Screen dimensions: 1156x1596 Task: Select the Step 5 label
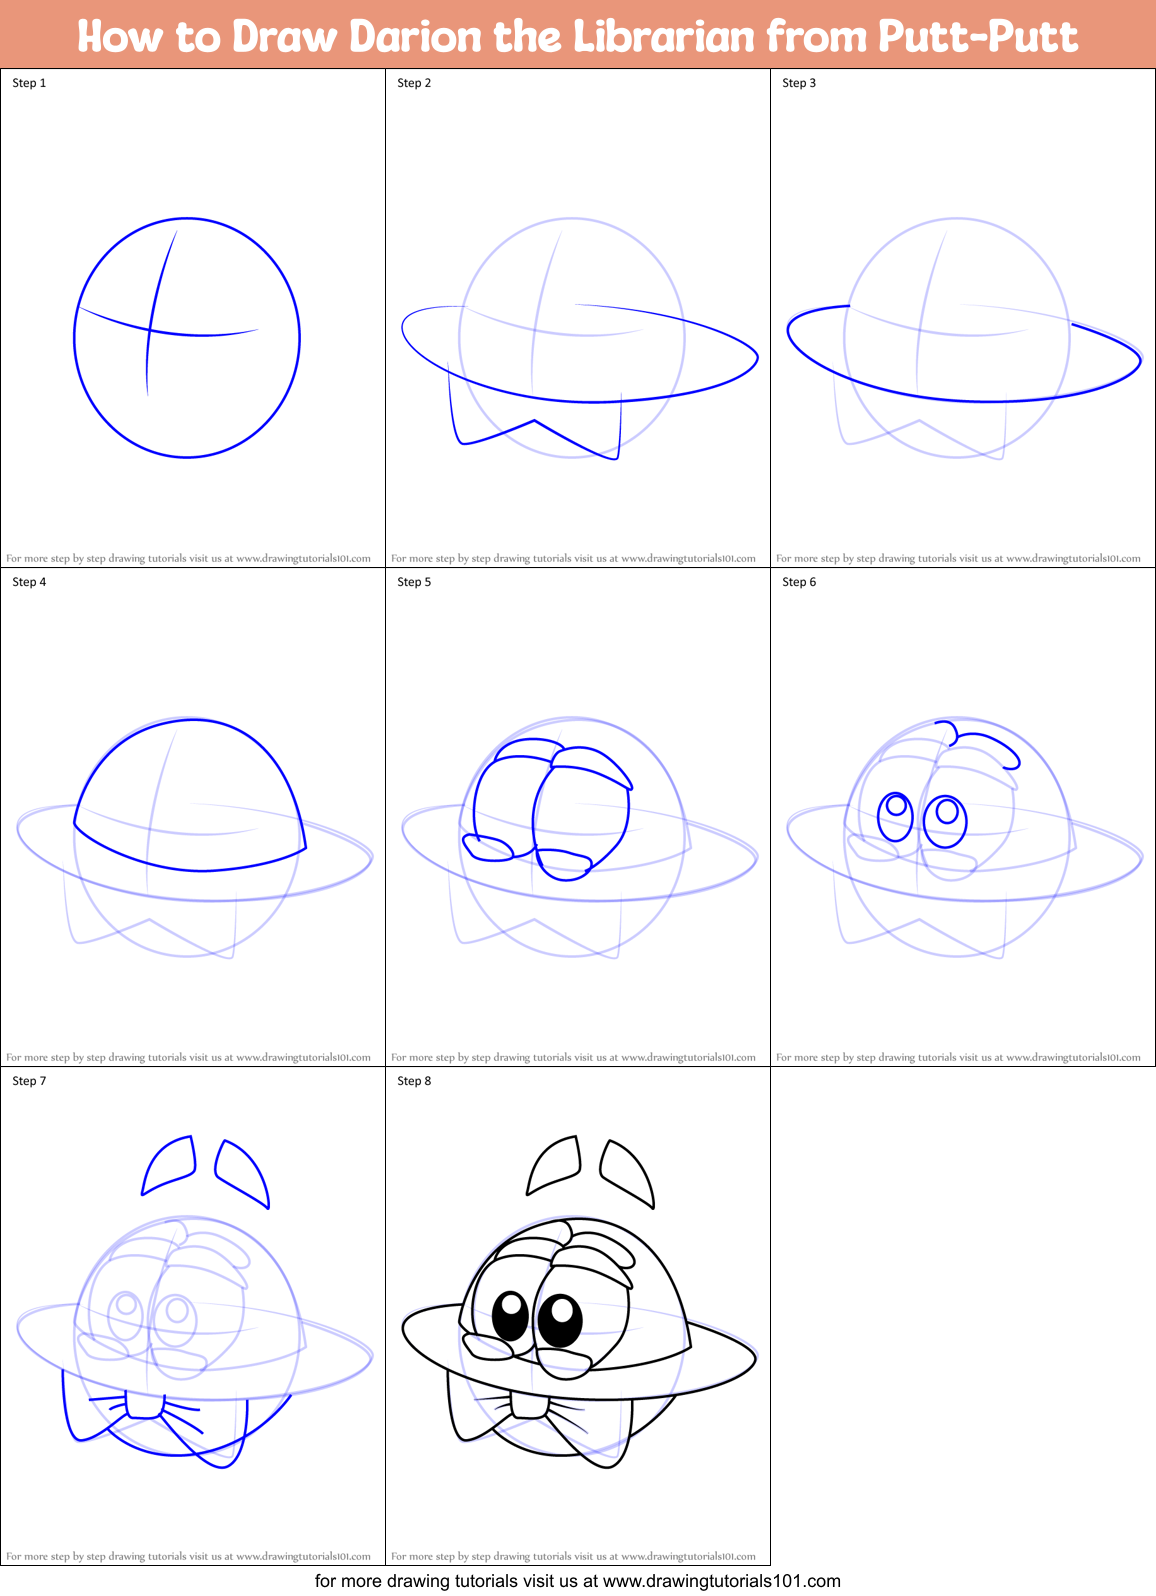(414, 582)
